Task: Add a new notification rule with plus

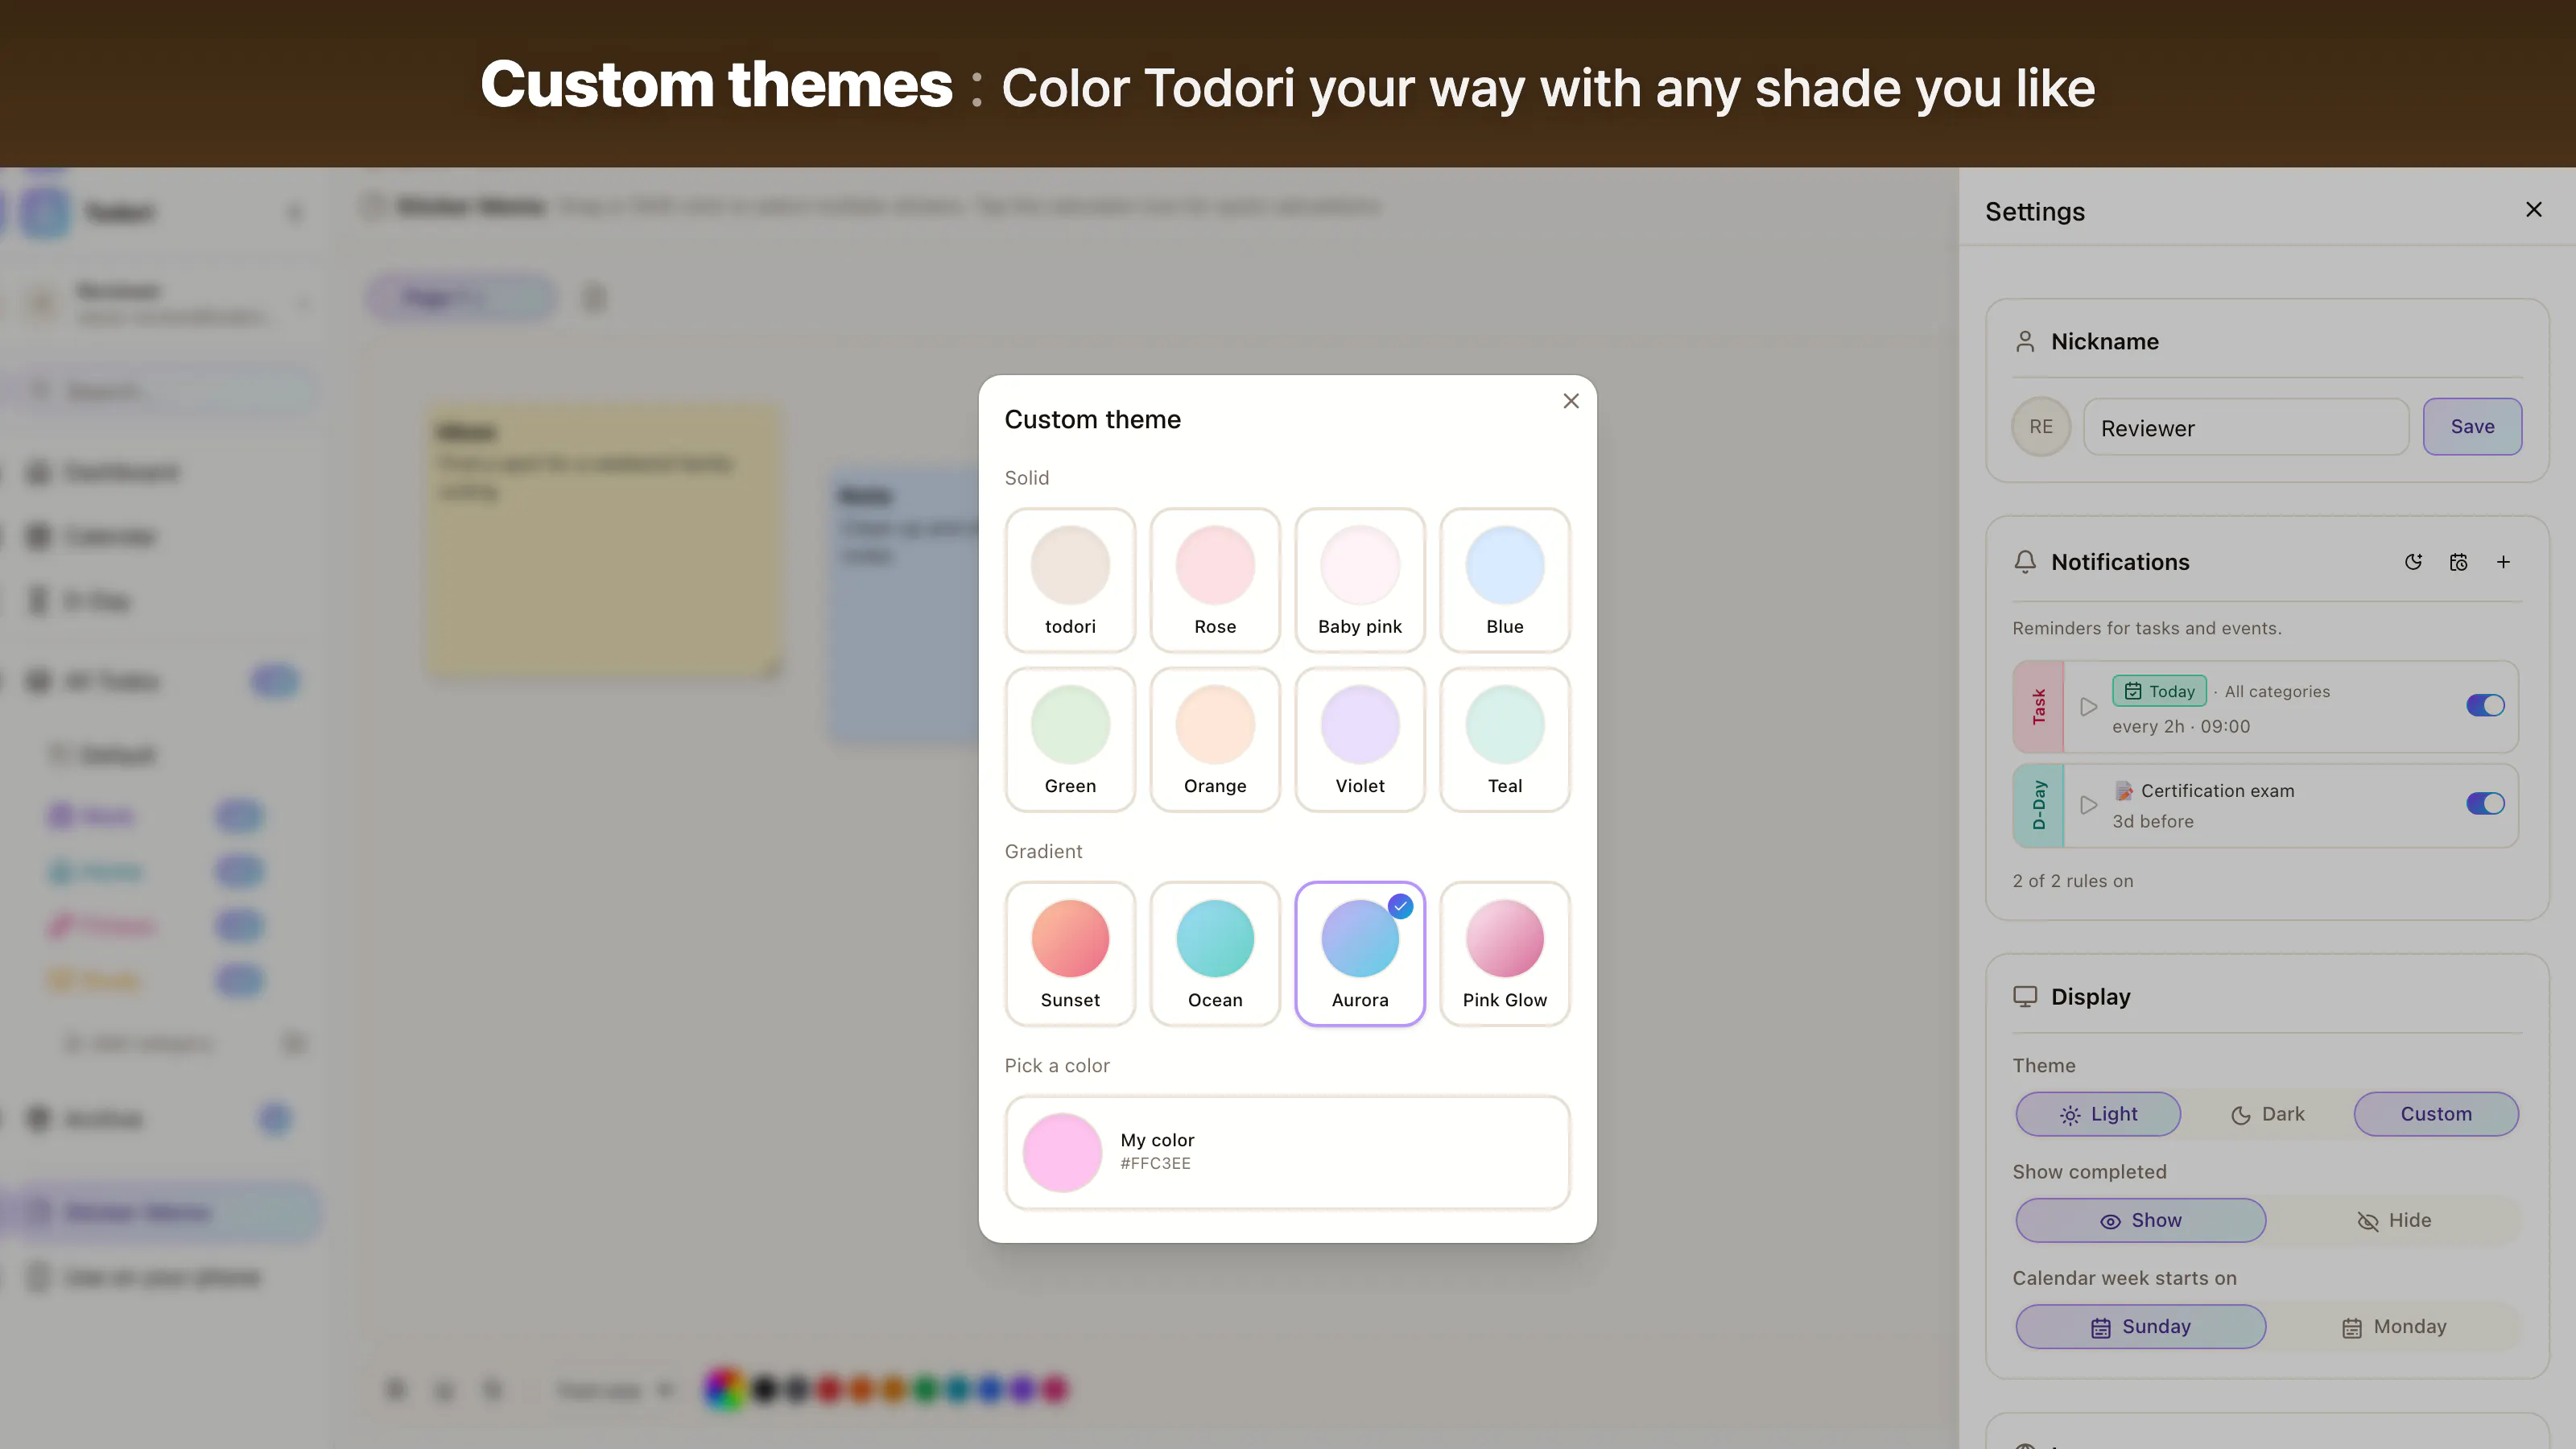Action: tap(2503, 562)
